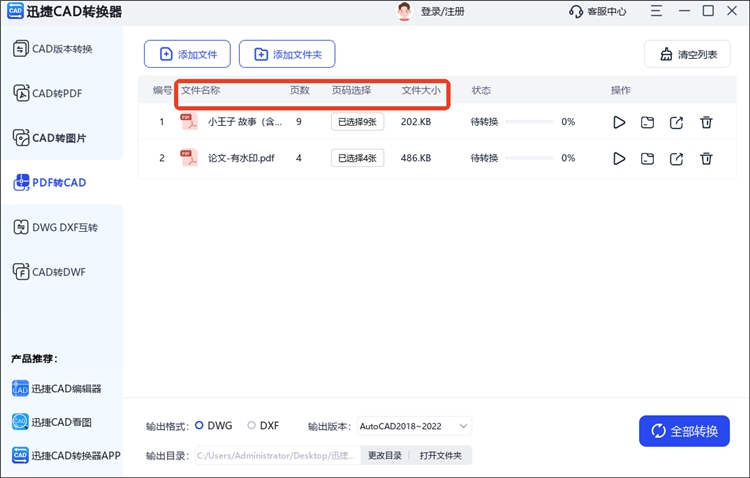Open output folder icon for 小王子 row

pyautogui.click(x=647, y=122)
